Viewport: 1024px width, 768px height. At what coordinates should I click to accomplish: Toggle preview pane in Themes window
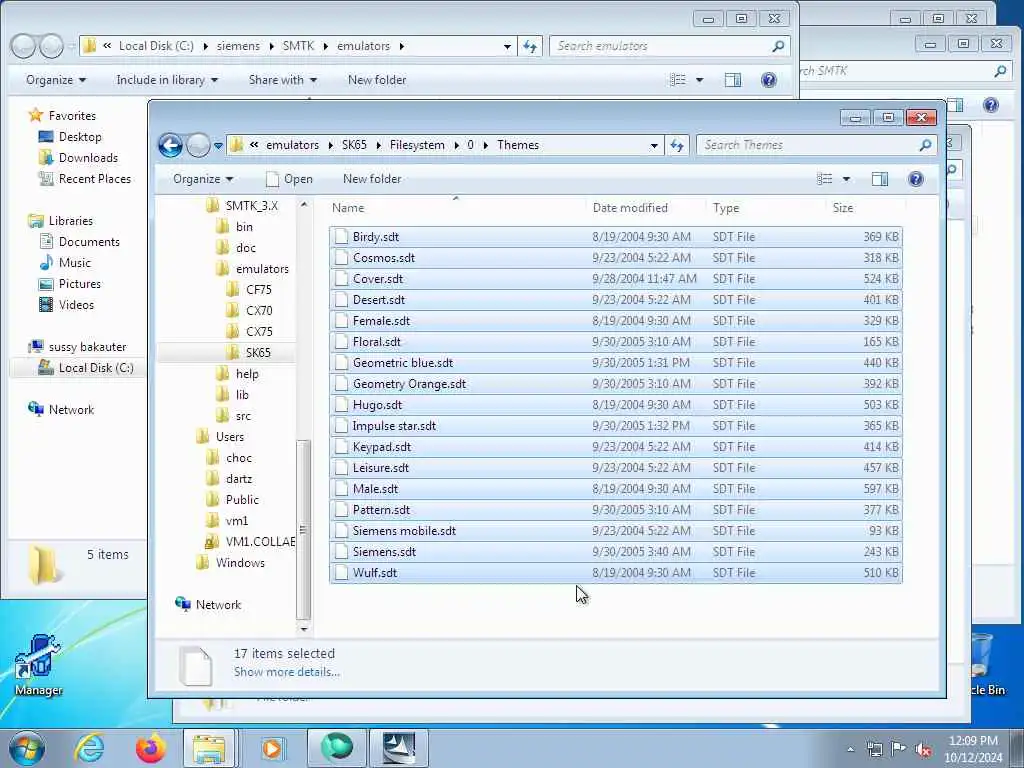click(x=880, y=179)
